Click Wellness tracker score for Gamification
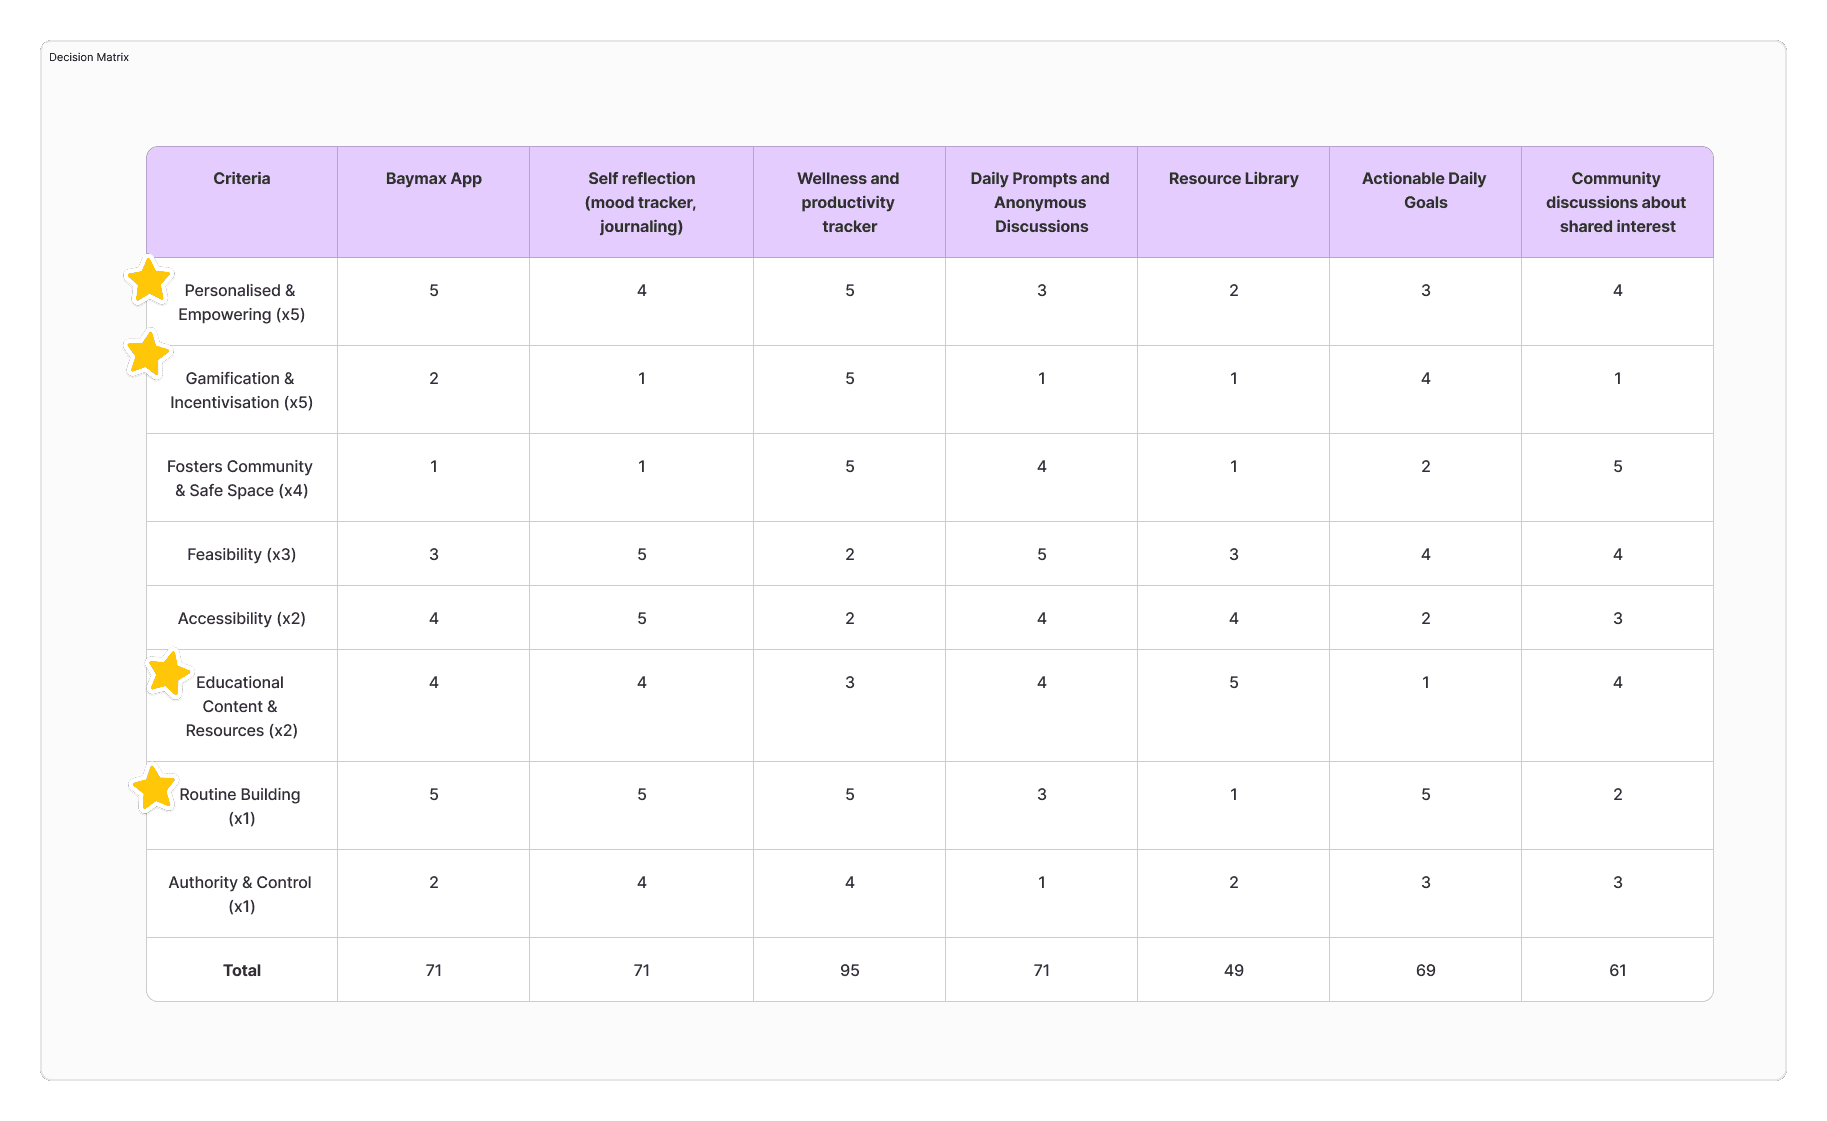This screenshot has width=1827, height=1121. 850,390
